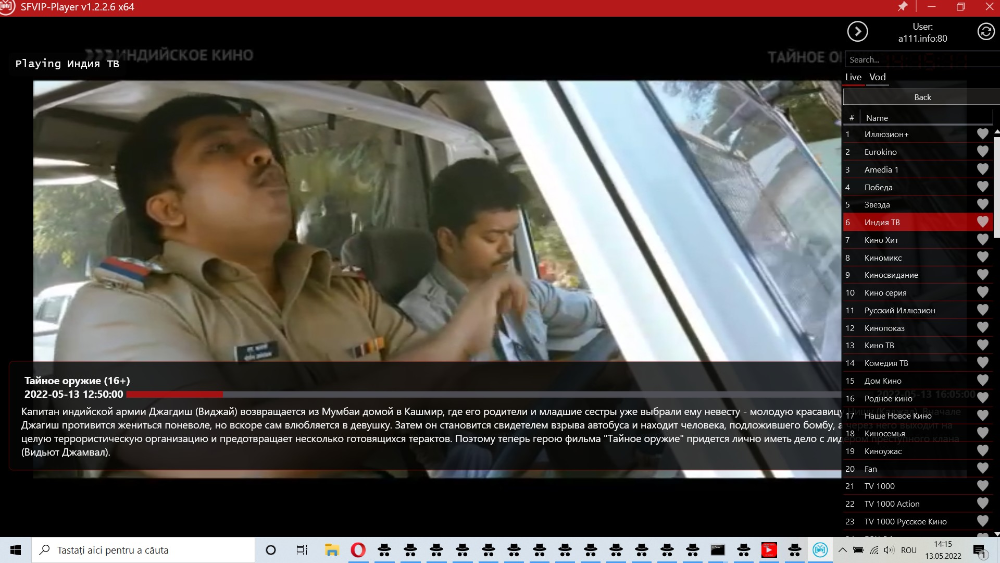
Task: Click heart icon on Дом Кино row
Action: click(x=982, y=381)
